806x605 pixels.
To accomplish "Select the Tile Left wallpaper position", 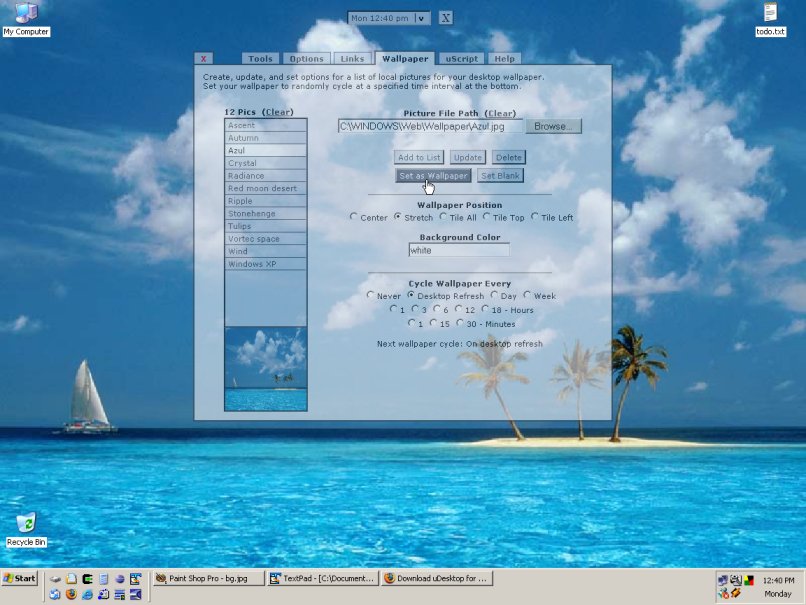I will tap(535, 217).
